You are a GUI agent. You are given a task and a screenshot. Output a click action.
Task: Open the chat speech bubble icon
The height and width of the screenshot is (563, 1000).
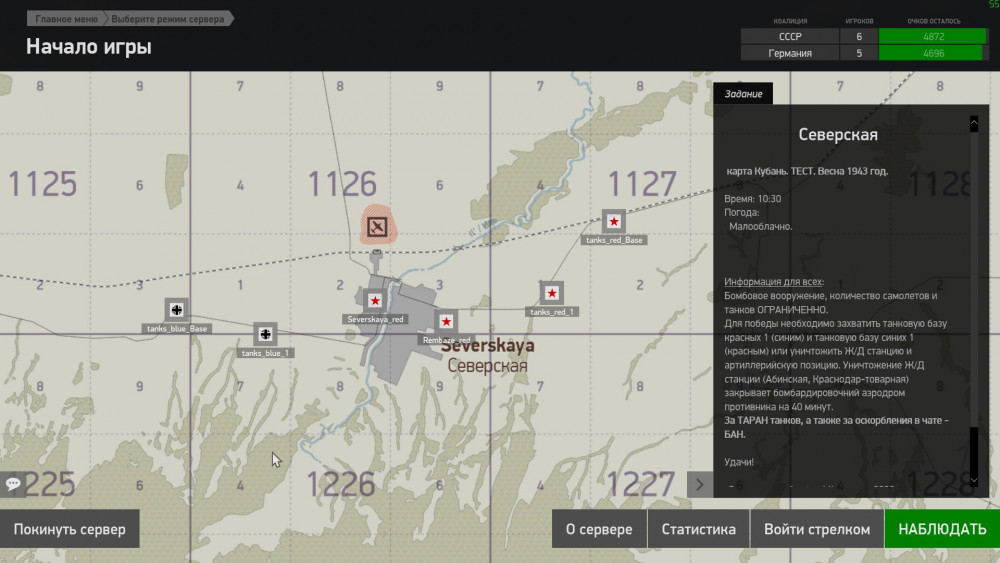[13, 484]
